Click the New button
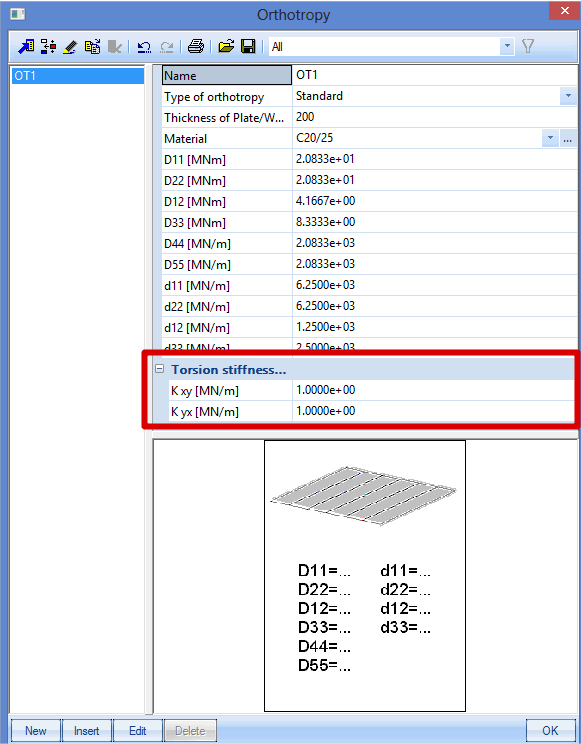 pyautogui.click(x=36, y=730)
